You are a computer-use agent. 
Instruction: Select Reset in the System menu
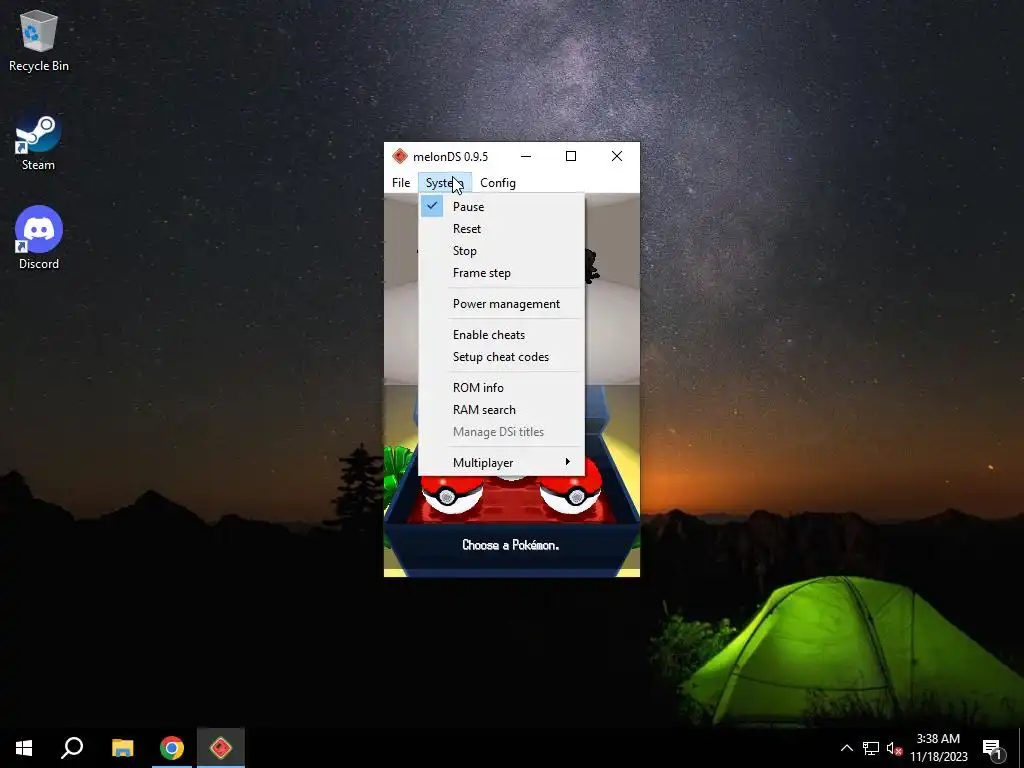[x=501, y=229]
